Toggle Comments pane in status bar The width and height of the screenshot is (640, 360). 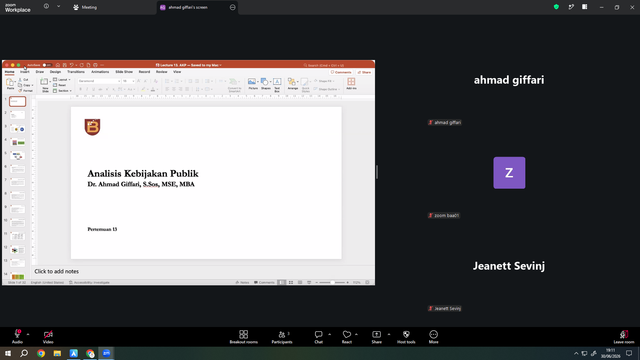(x=264, y=282)
